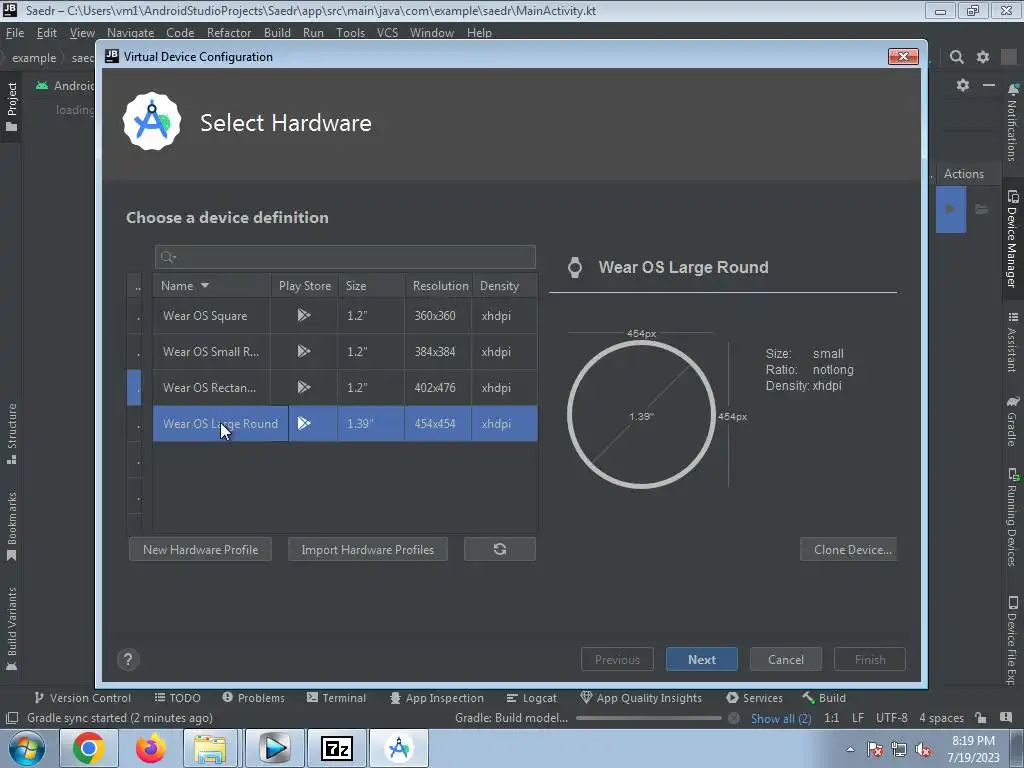Image resolution: width=1024 pixels, height=768 pixels.
Task: Click the Gradle build progress bar
Action: (x=648, y=718)
